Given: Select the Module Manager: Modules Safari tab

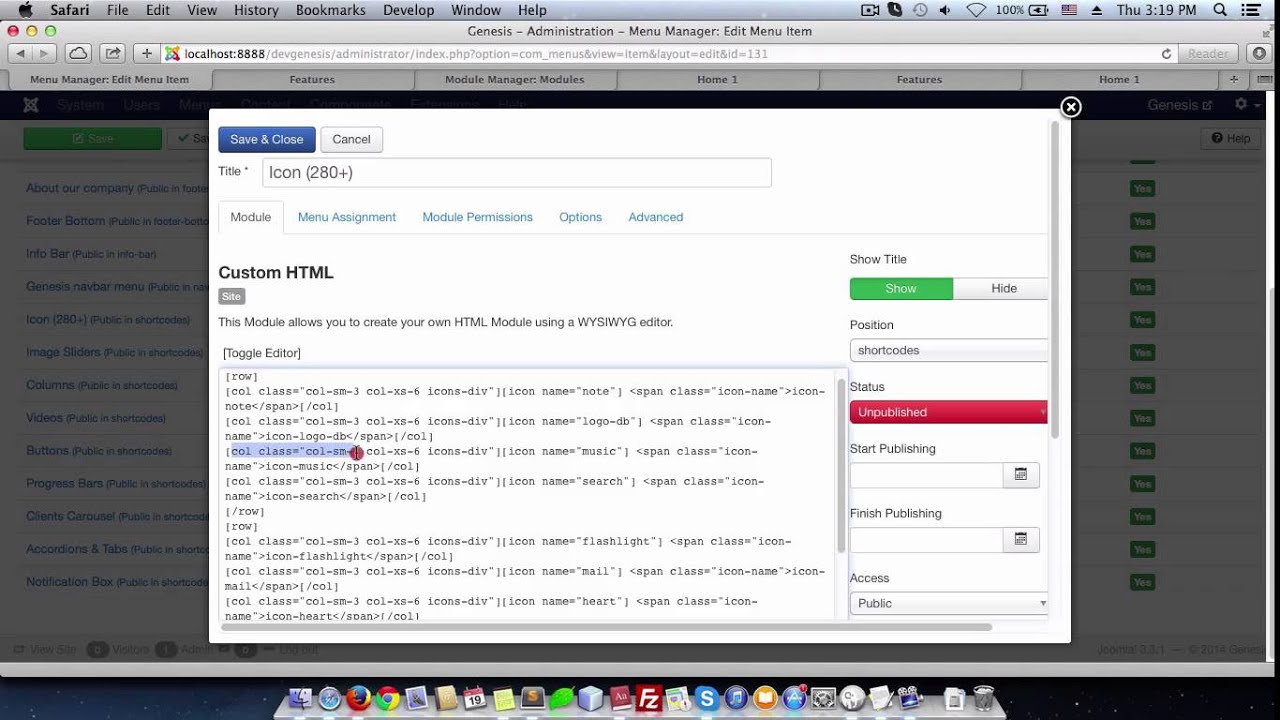Looking at the screenshot, I should pyautogui.click(x=514, y=79).
